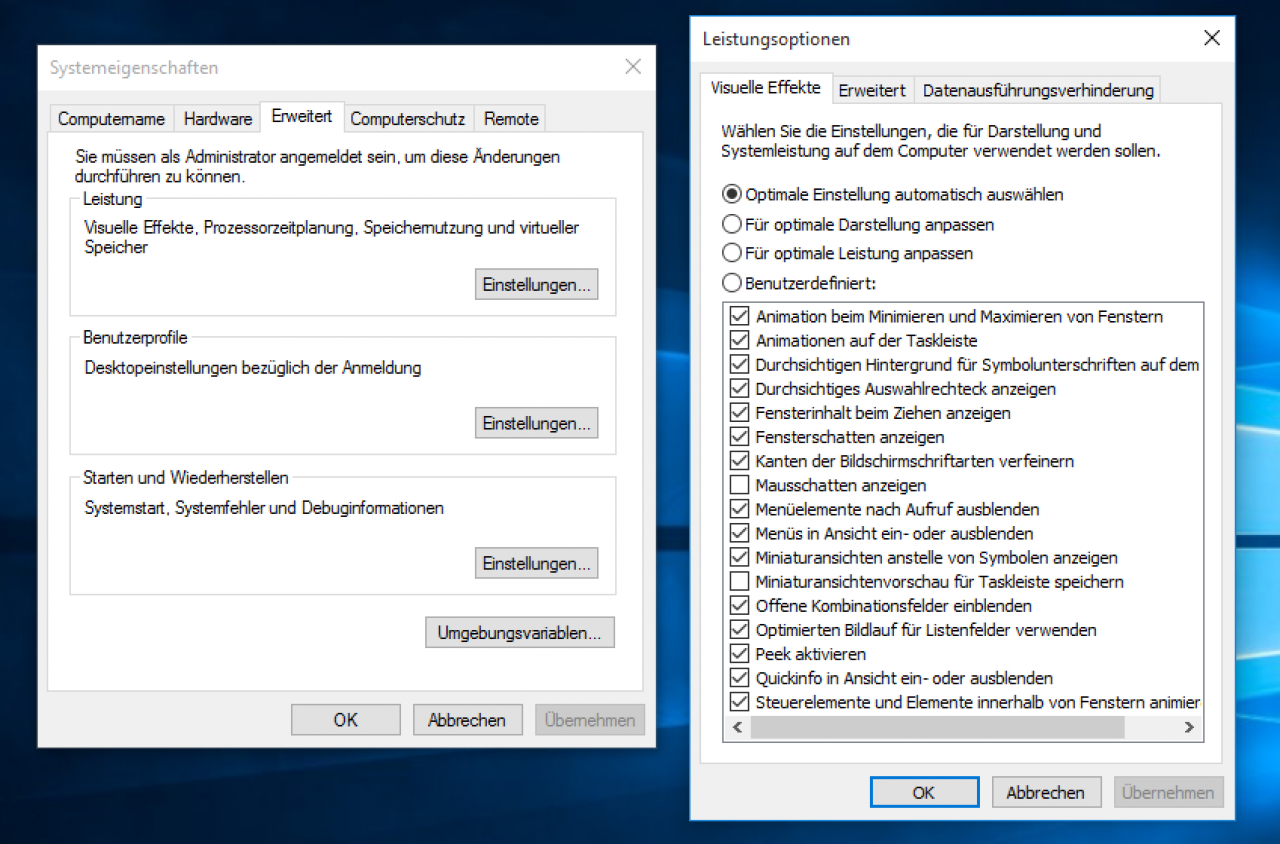This screenshot has height=844, width=1280.
Task: Click the Umgebungsvariablen button
Action: point(519,632)
